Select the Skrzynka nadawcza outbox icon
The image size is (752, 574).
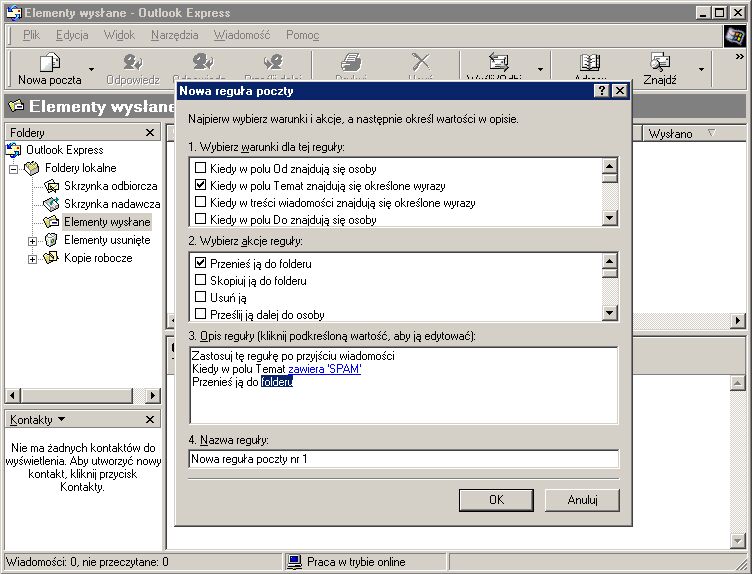51,204
